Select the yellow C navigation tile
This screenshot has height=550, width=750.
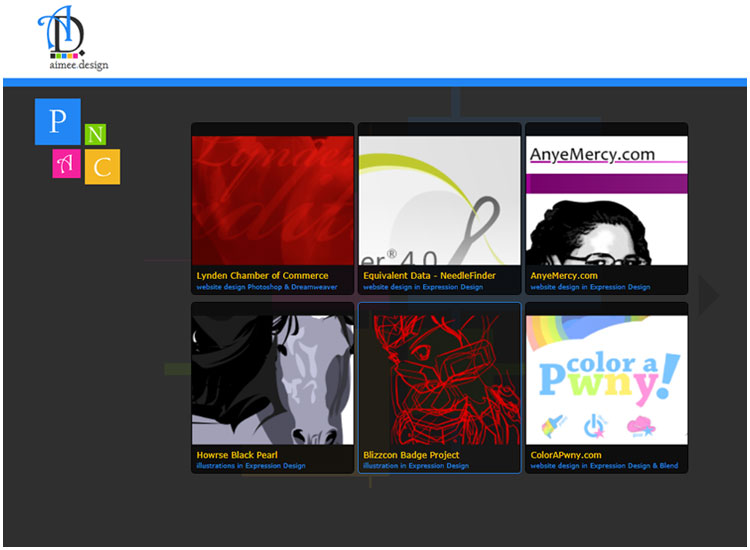pyautogui.click(x=102, y=167)
